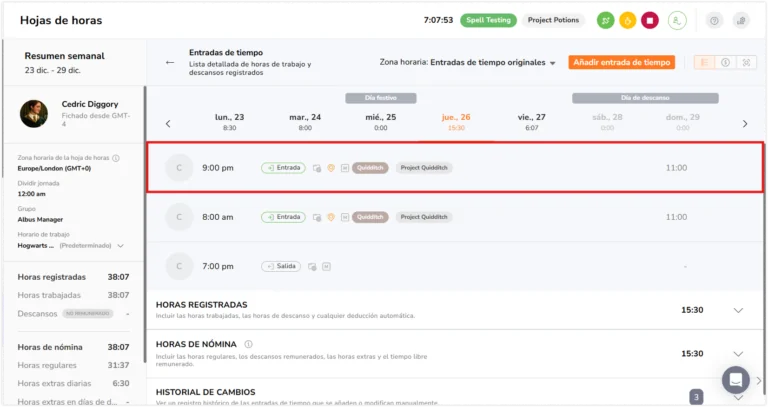Open the help question mark icon
768x407 pixels.
point(714,21)
